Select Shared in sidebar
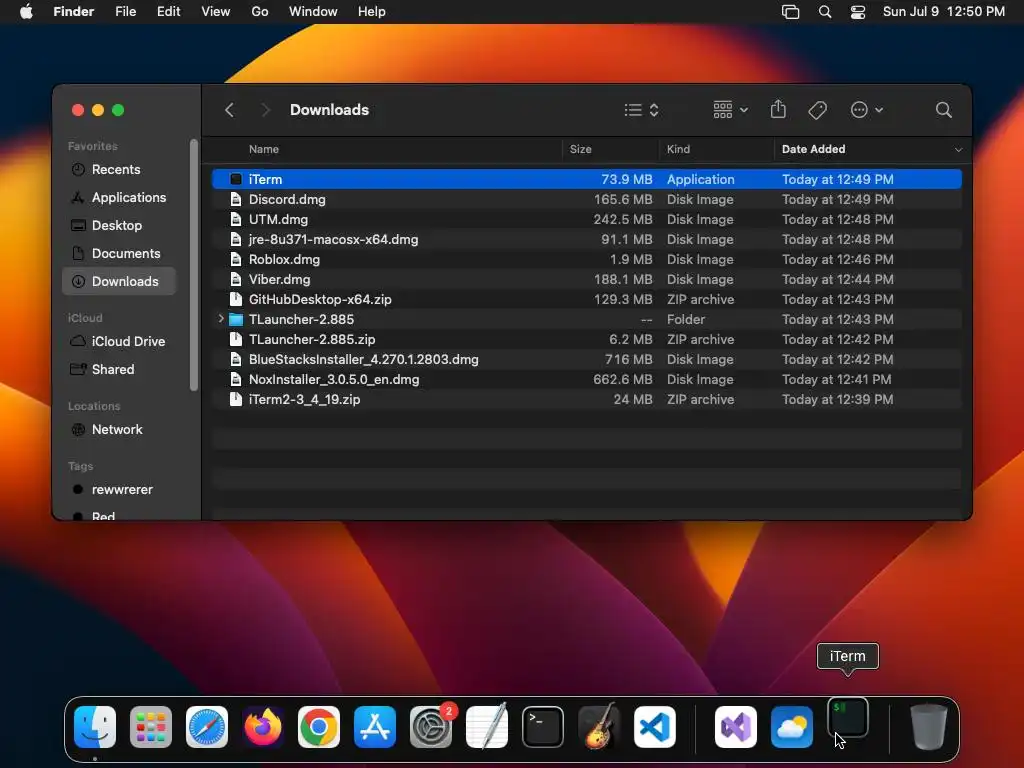The image size is (1024, 768). pyautogui.click(x=119, y=370)
